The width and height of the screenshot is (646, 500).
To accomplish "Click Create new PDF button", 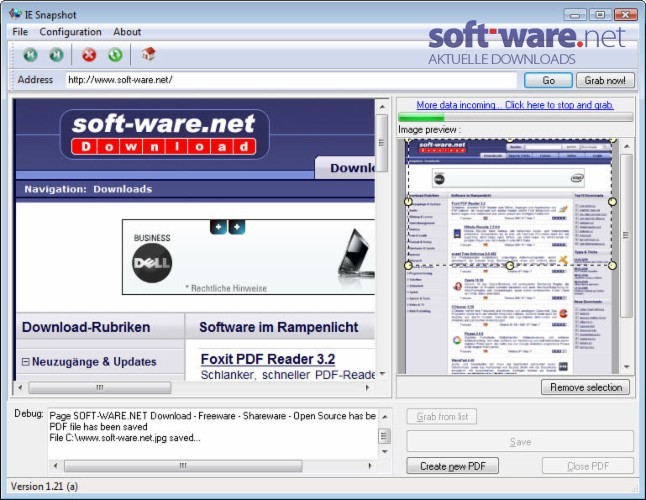I will click(452, 466).
